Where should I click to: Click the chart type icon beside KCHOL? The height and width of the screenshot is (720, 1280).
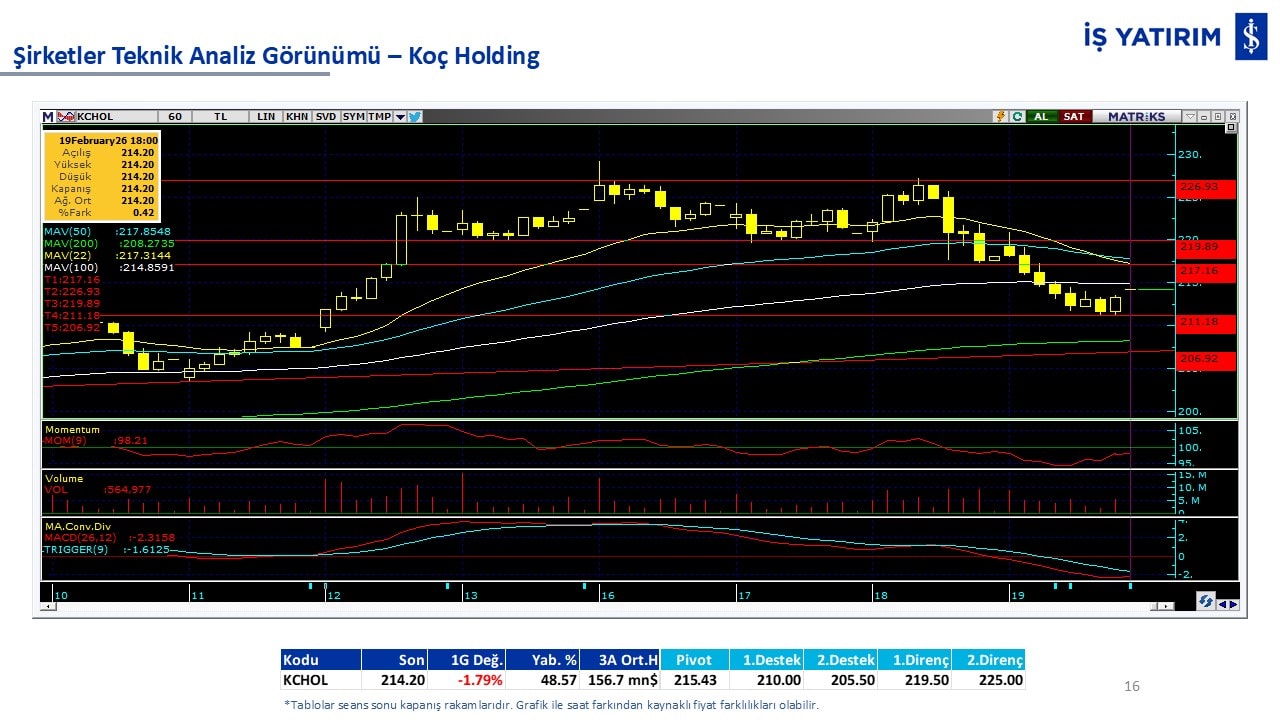(x=67, y=117)
